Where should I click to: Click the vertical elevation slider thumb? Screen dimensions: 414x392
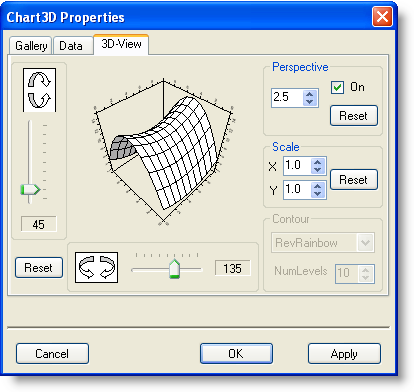[30, 190]
